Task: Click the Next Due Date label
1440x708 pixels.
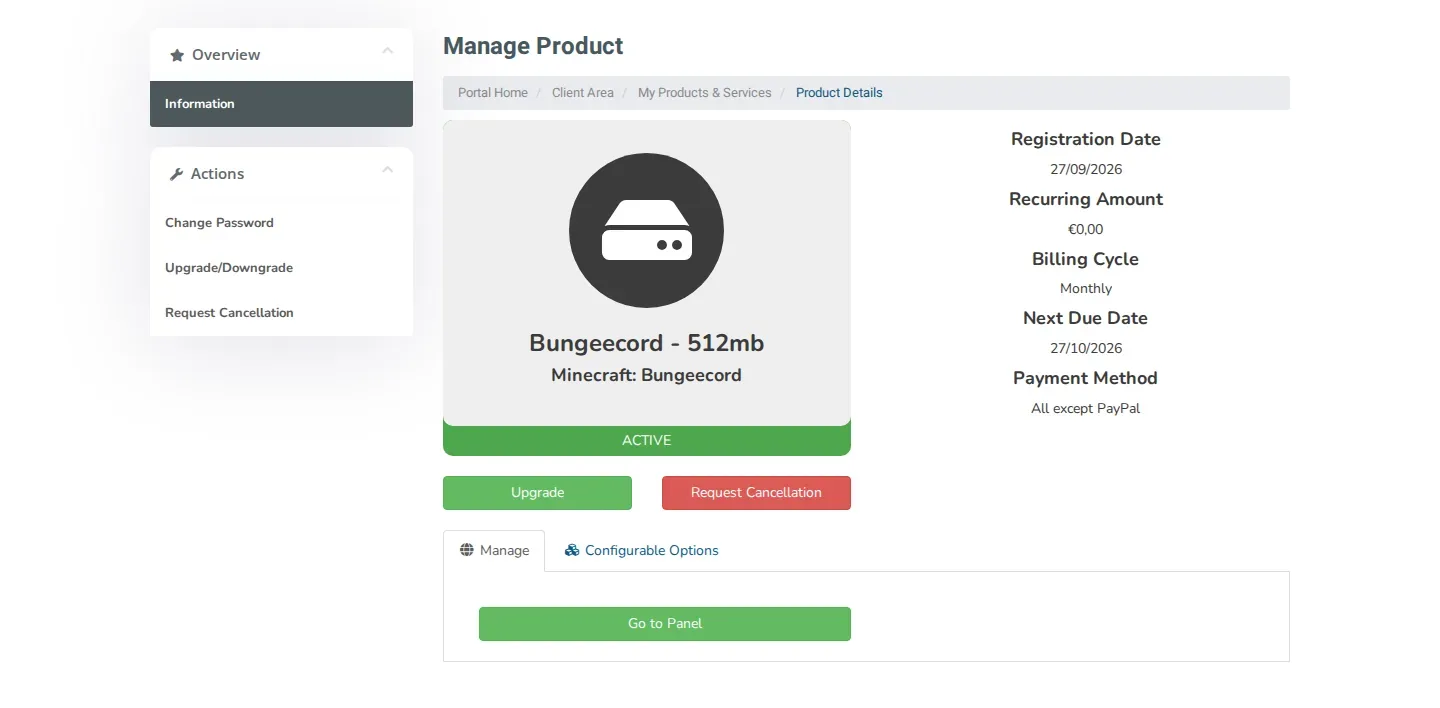Action: (x=1086, y=318)
